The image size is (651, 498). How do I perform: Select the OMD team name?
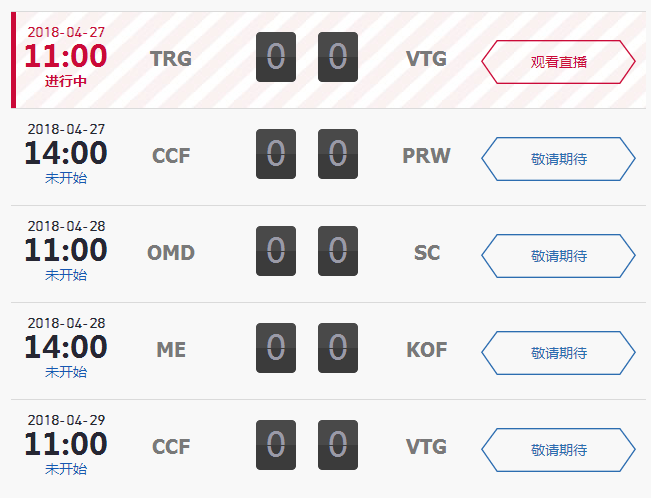tap(171, 253)
